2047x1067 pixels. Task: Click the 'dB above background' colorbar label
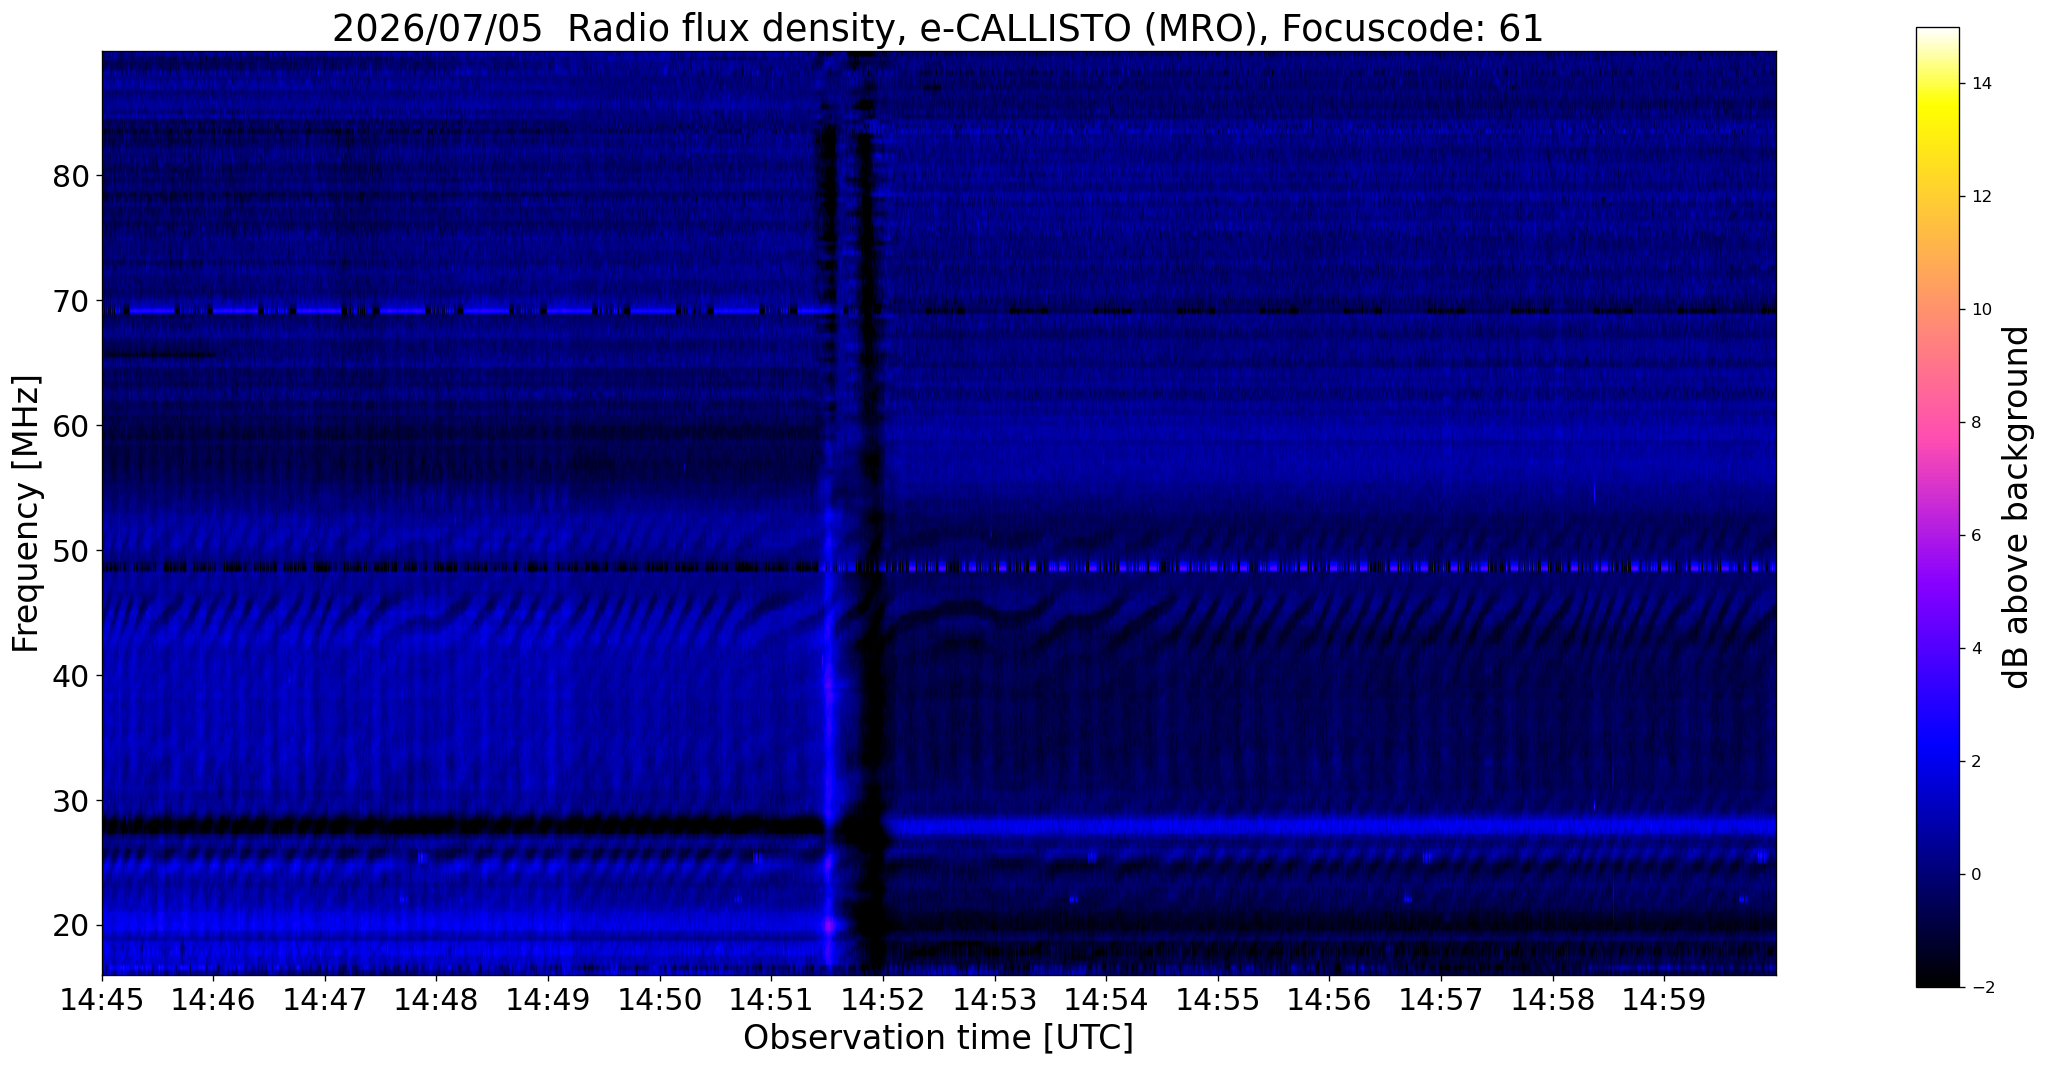pos(2017,507)
